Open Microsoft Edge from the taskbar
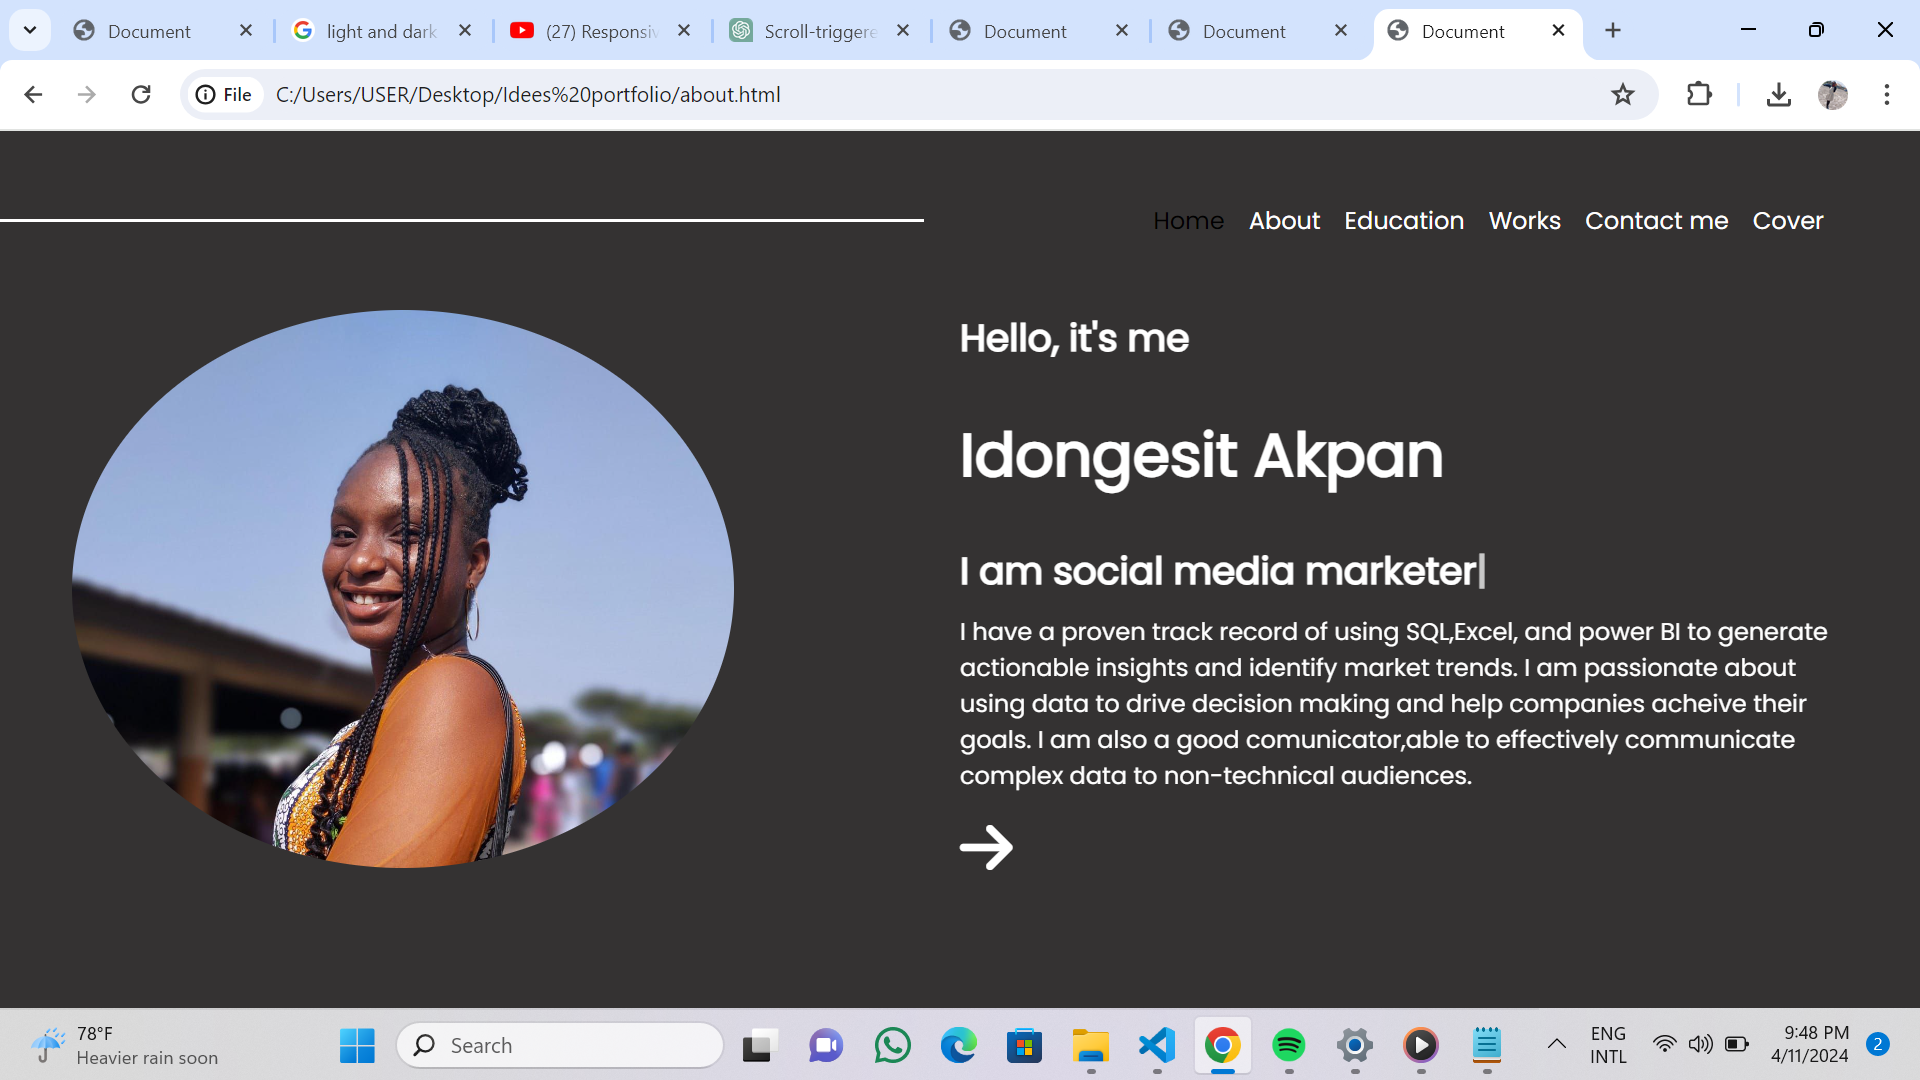The image size is (1920, 1080). click(959, 1046)
